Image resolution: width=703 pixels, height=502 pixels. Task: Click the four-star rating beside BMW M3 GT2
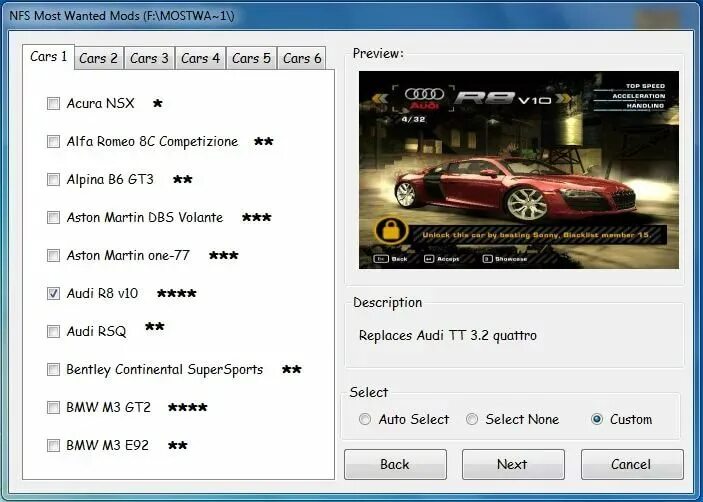[x=187, y=407]
